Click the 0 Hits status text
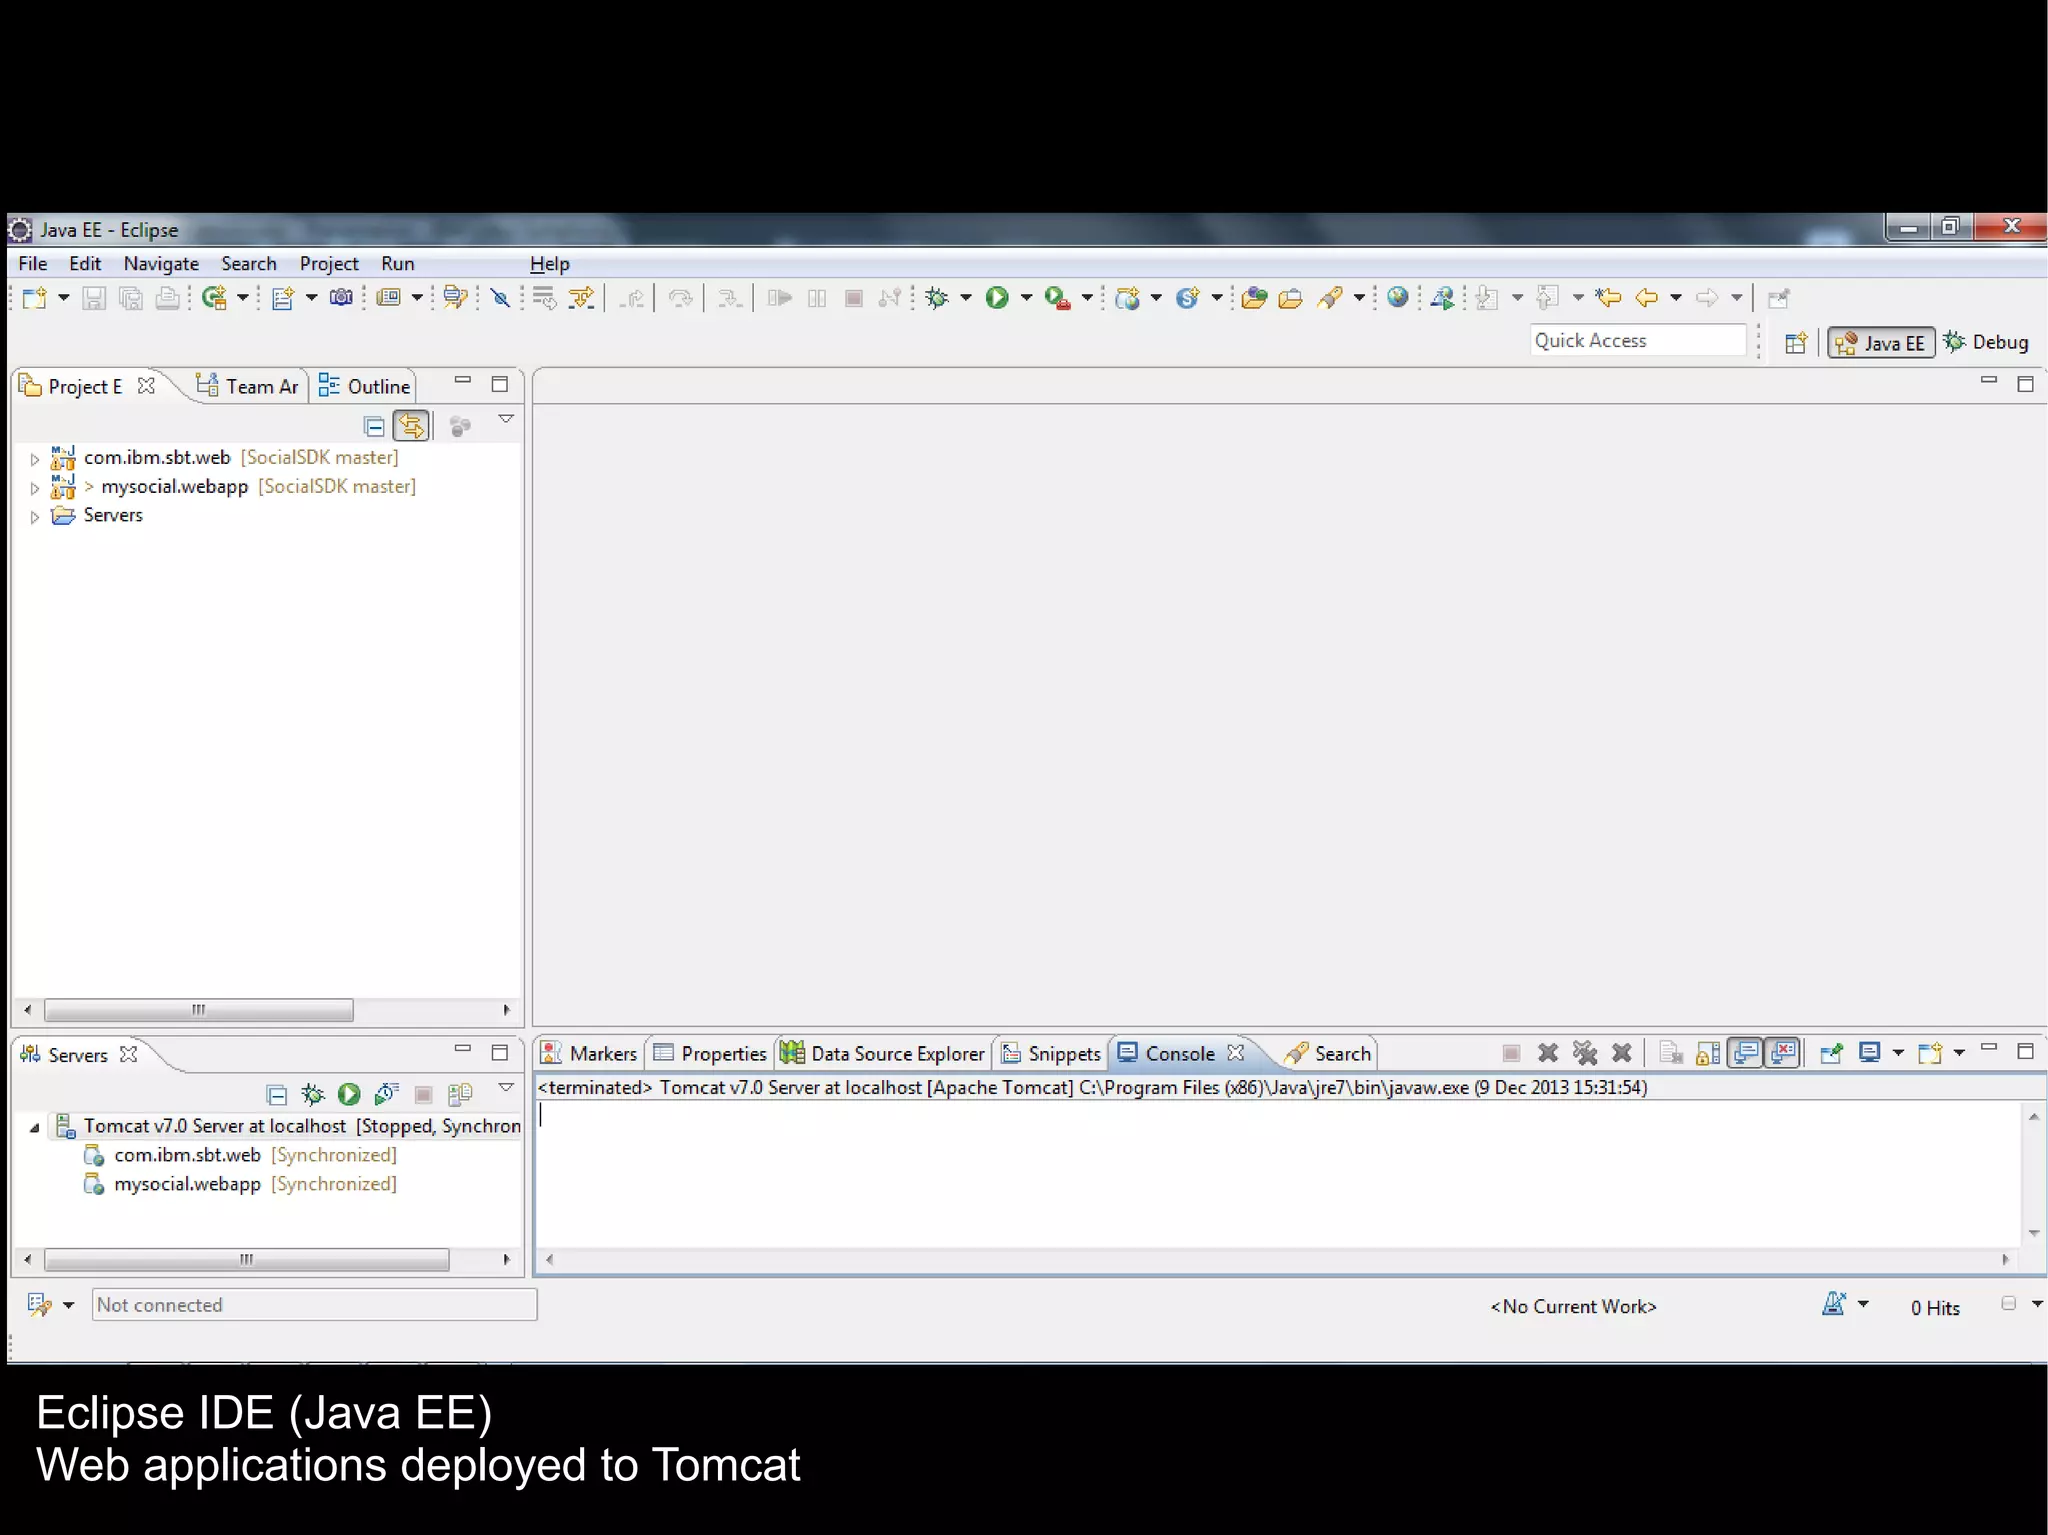The image size is (2048, 1535). 1935,1308
